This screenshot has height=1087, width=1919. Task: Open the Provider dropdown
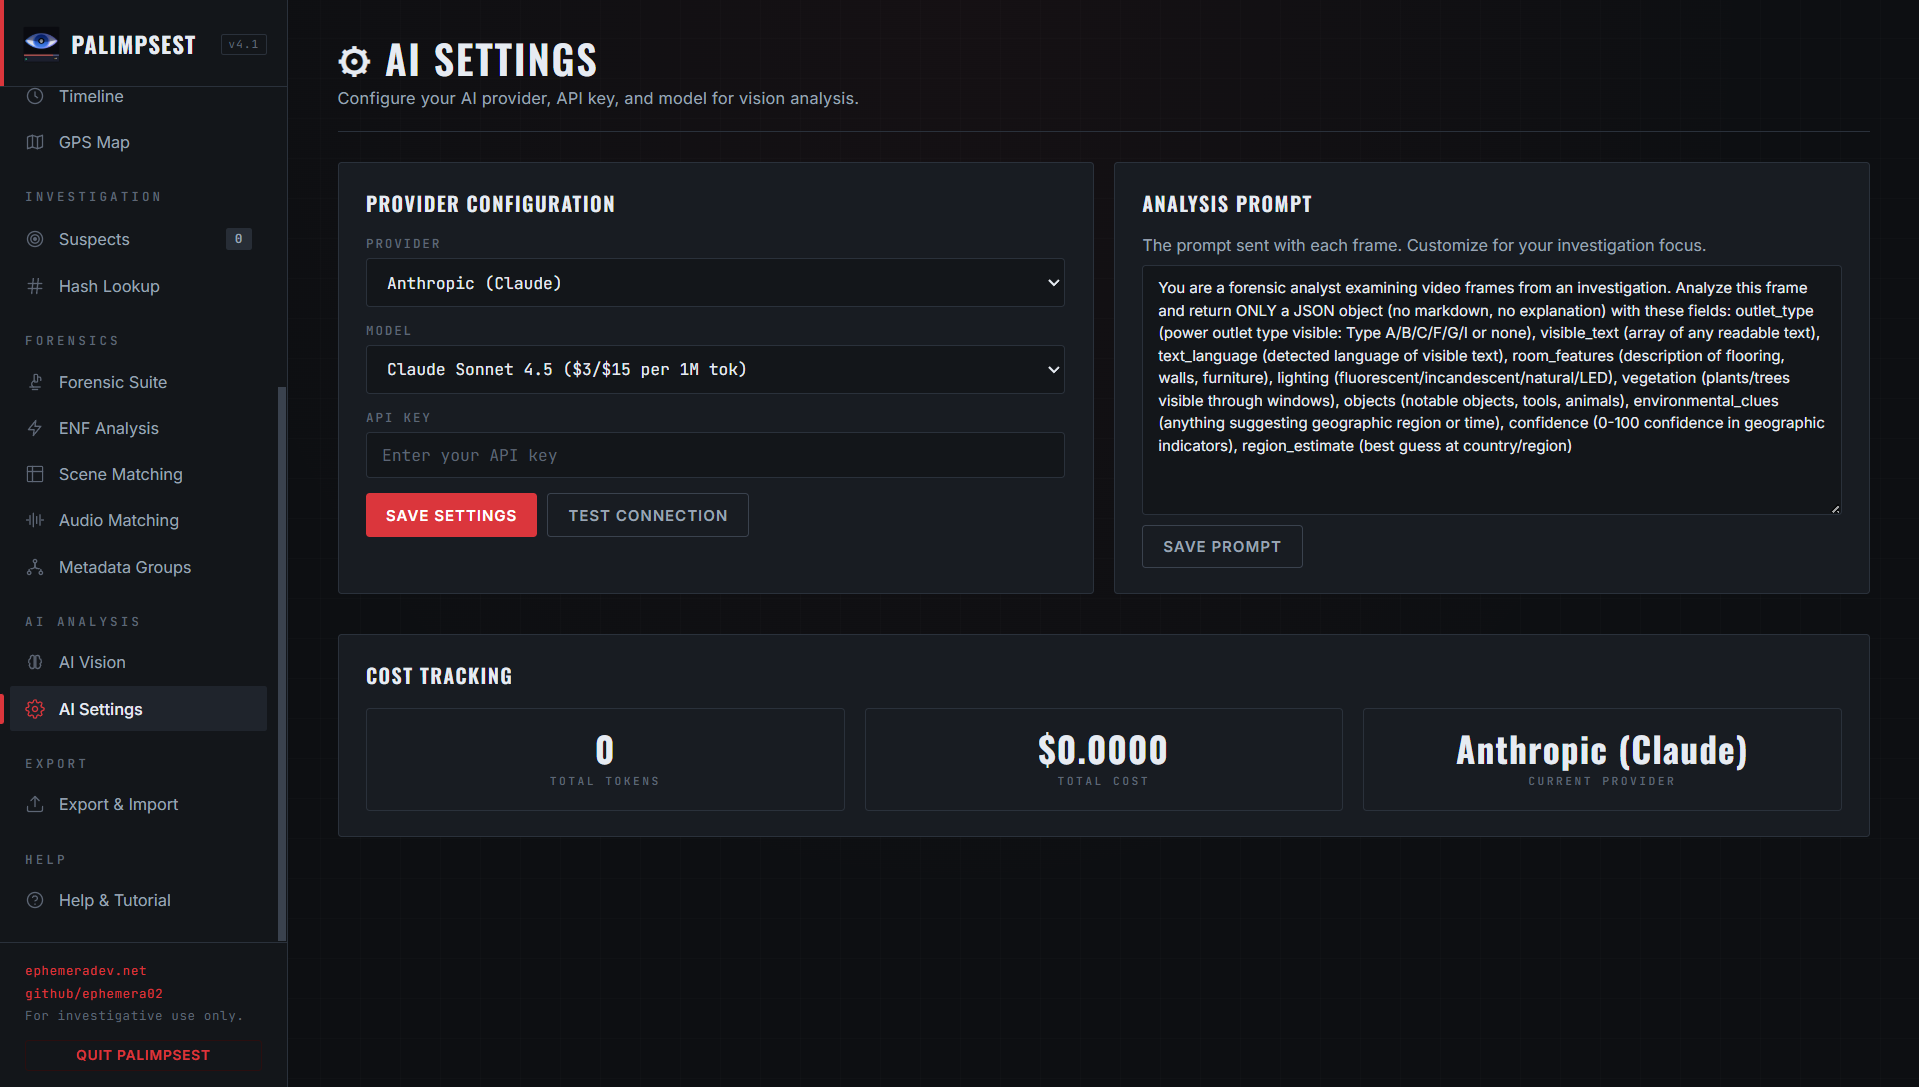715,283
